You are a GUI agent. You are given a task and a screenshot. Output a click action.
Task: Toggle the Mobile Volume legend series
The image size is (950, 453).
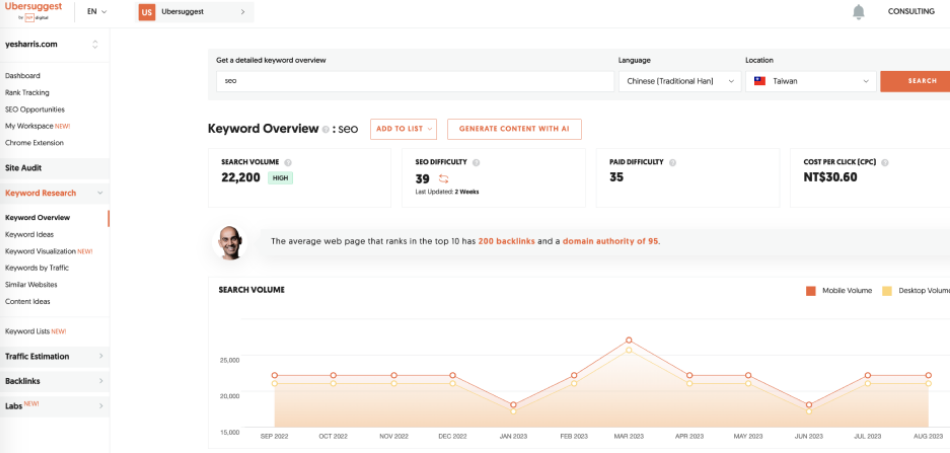click(x=811, y=291)
